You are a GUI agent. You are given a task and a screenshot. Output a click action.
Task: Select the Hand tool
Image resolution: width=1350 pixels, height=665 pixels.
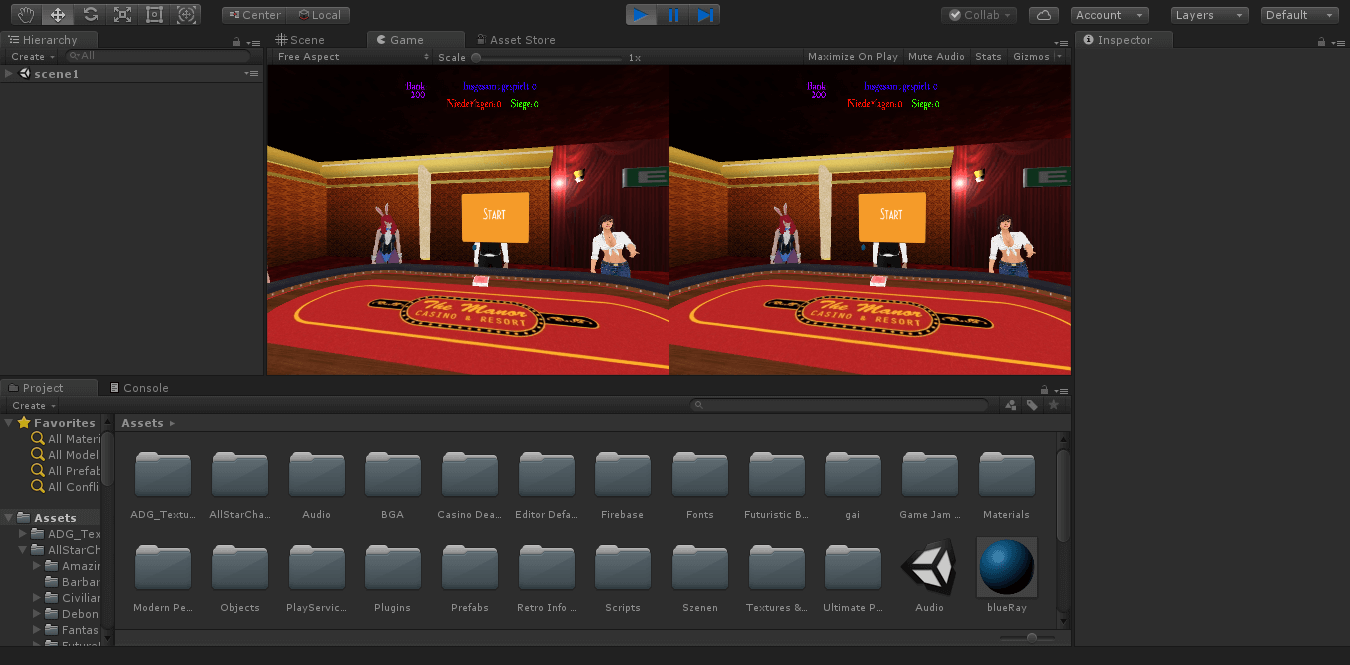(26, 15)
